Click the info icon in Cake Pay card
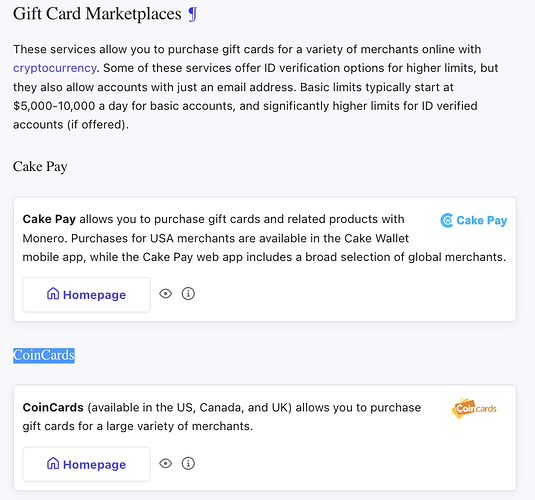The height and width of the screenshot is (500, 535). [188, 294]
